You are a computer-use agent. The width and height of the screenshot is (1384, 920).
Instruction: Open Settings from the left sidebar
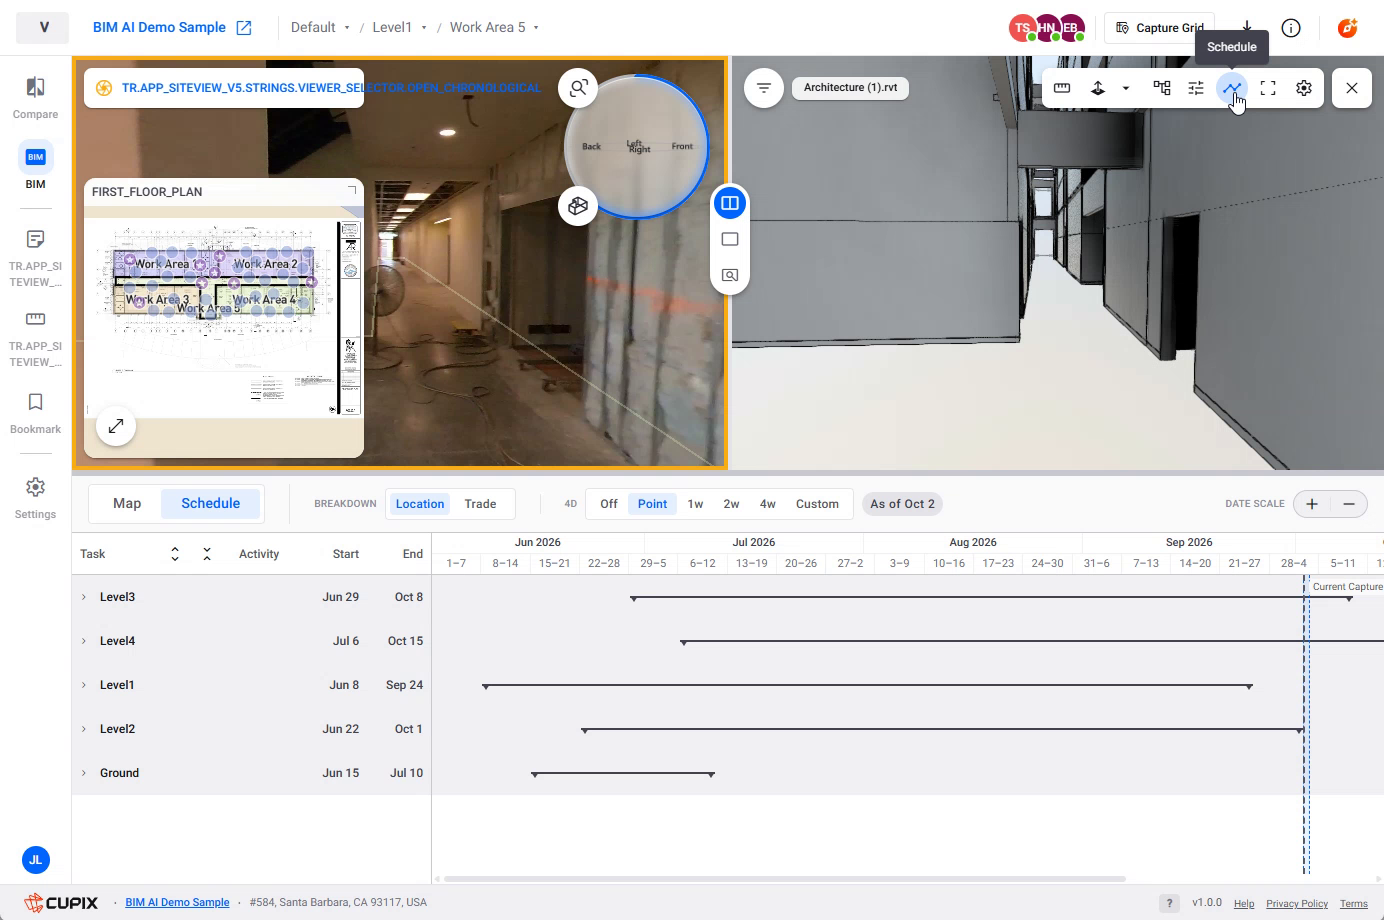tap(35, 498)
